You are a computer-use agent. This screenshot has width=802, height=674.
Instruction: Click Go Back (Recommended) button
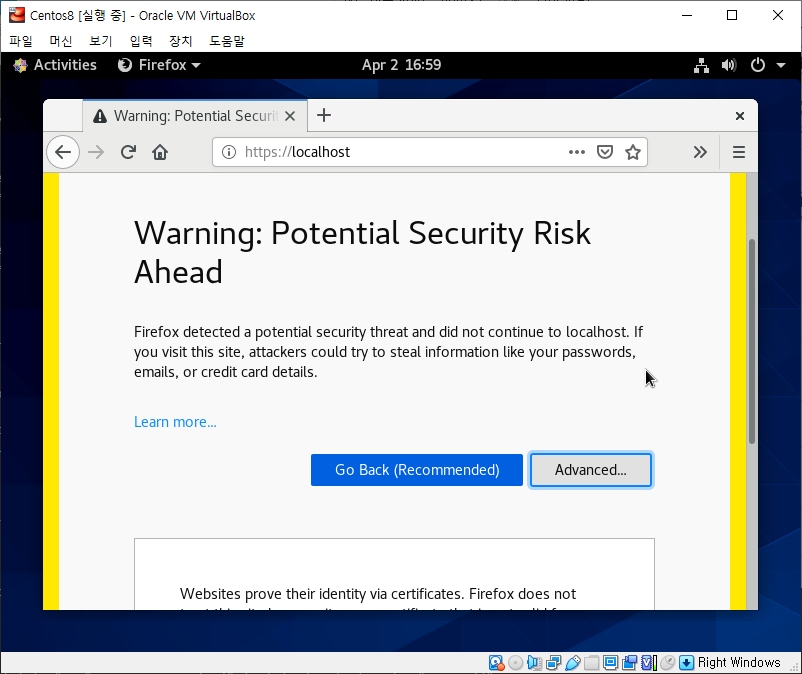point(417,470)
